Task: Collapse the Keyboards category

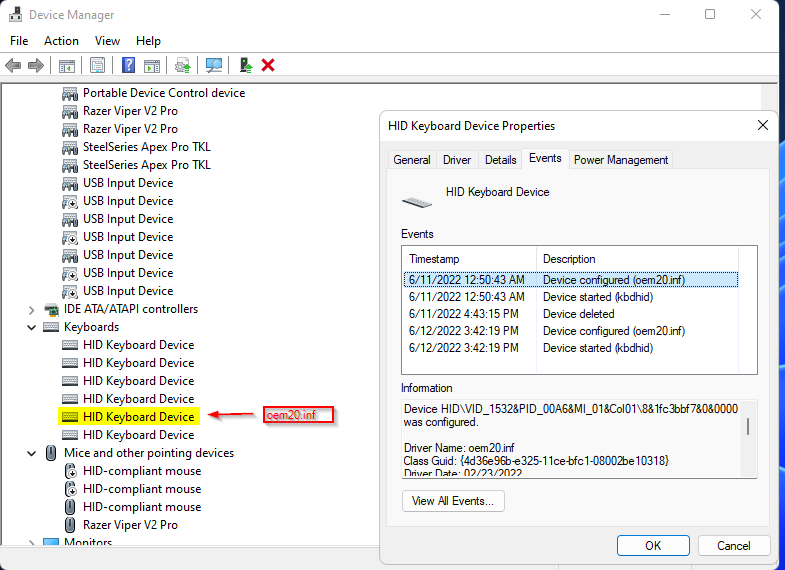Action: pos(31,327)
